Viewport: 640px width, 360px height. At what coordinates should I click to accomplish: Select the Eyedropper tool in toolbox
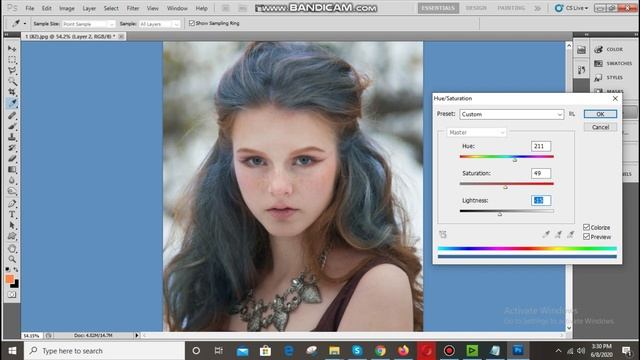point(12,103)
